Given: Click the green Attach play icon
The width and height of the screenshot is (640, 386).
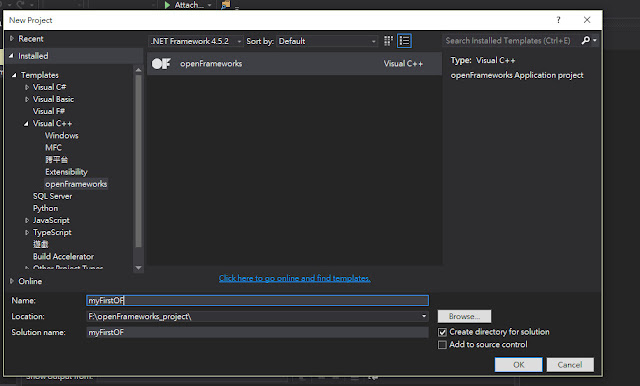Looking at the screenshot, I should (x=167, y=5).
